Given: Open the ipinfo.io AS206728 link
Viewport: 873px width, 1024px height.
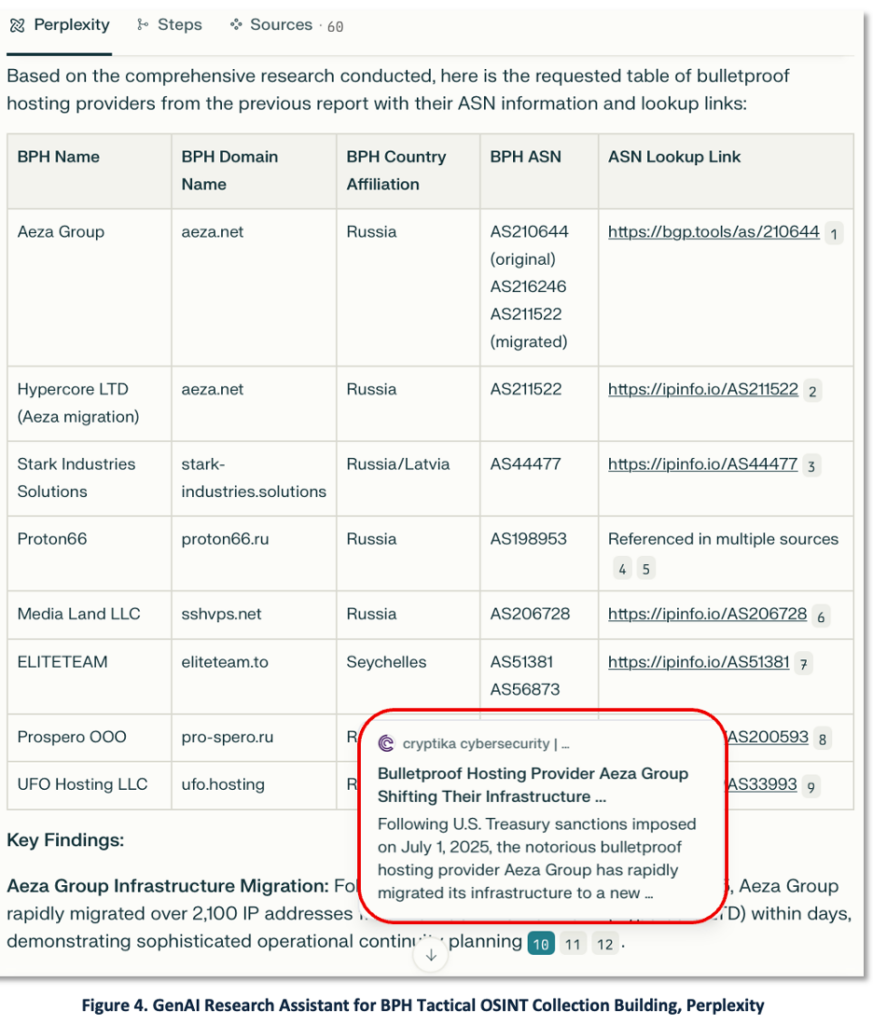Looking at the screenshot, I should click(x=706, y=614).
